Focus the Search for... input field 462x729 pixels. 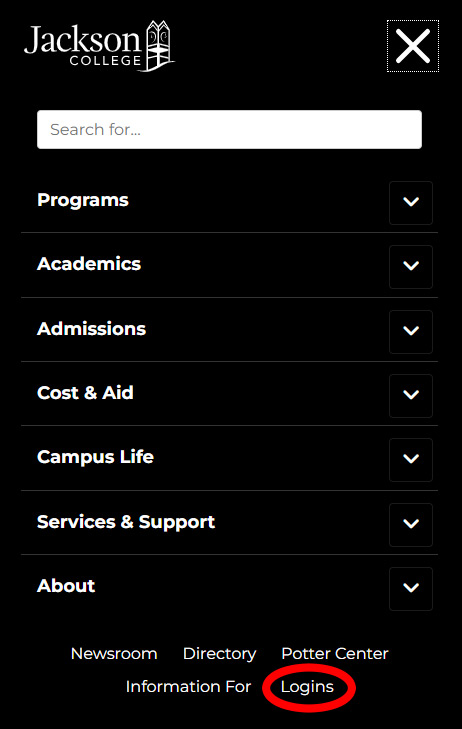pyautogui.click(x=230, y=129)
